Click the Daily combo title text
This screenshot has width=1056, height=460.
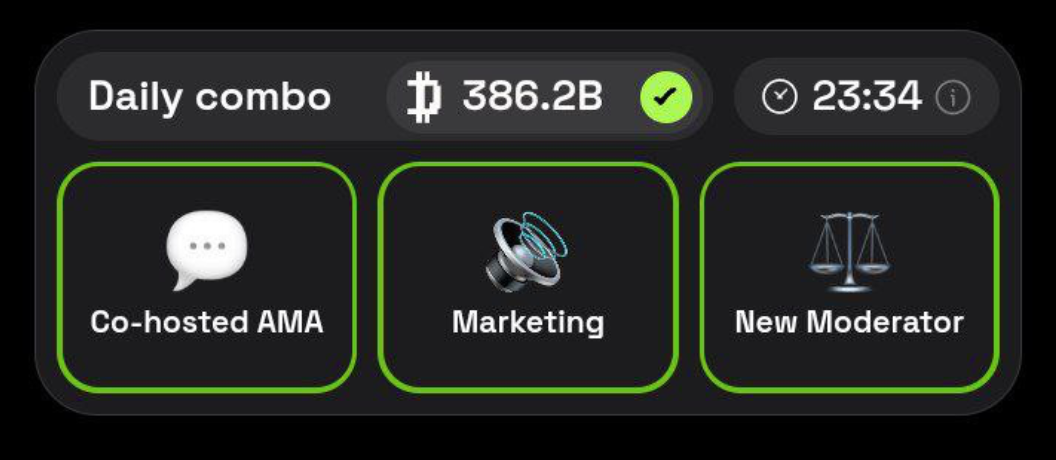(210, 97)
